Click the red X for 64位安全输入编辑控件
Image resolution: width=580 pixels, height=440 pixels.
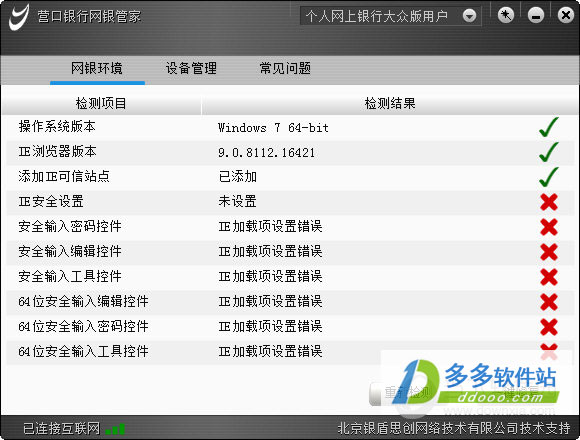[549, 302]
